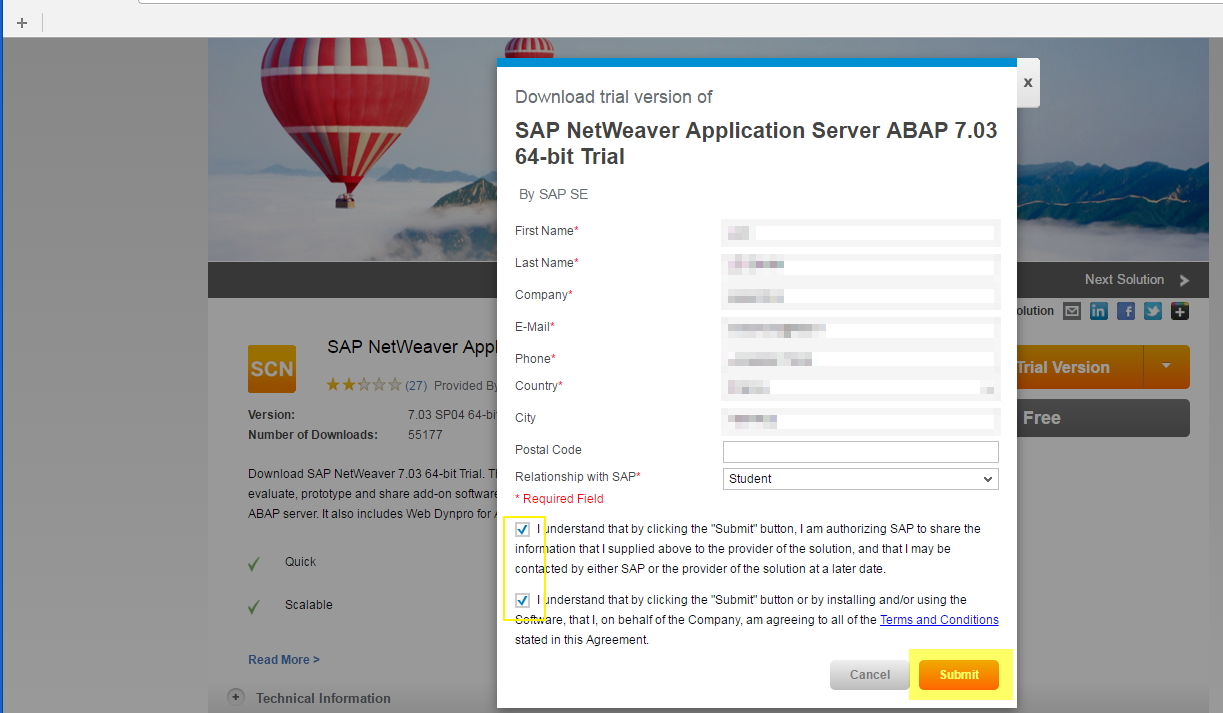Share the solution on Facebook
The width and height of the screenshot is (1223, 713).
pos(1125,311)
